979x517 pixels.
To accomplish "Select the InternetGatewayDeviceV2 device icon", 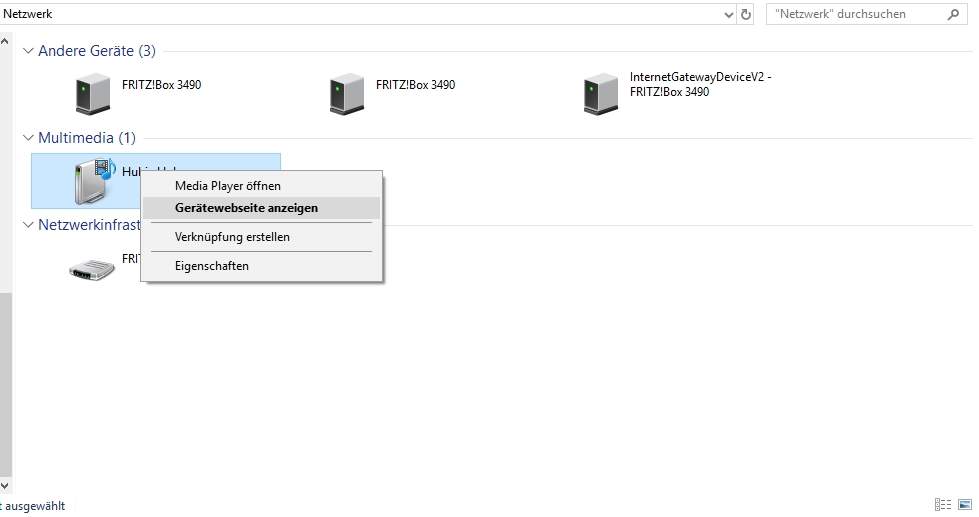I will point(601,94).
